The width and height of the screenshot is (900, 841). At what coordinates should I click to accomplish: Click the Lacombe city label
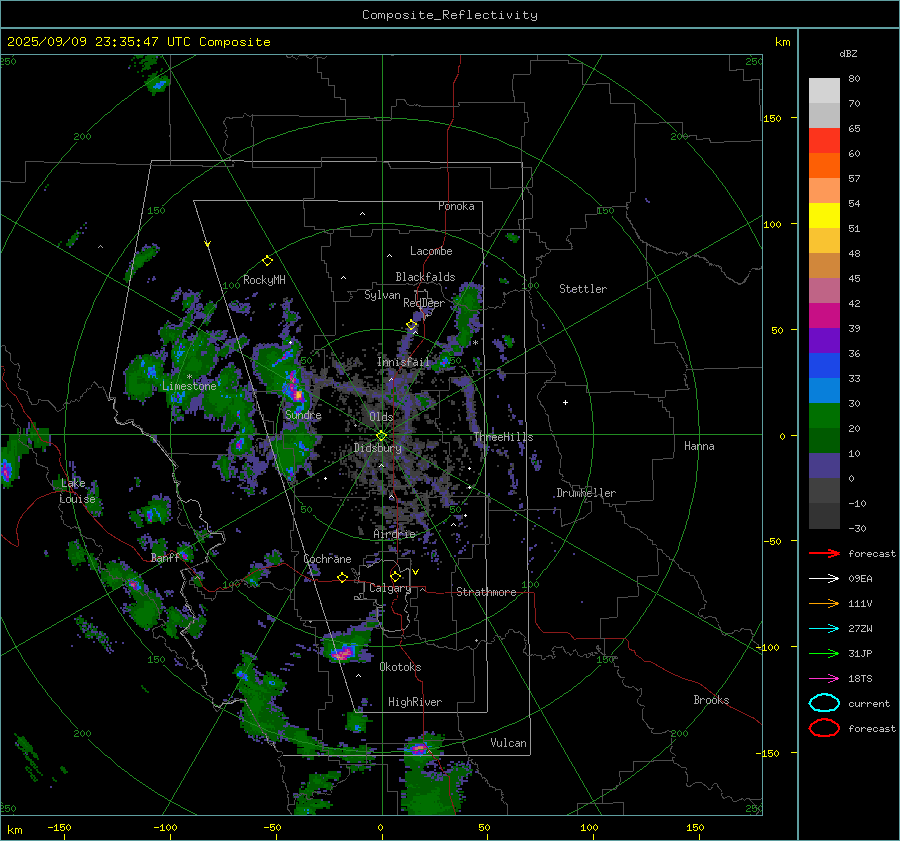(431, 251)
